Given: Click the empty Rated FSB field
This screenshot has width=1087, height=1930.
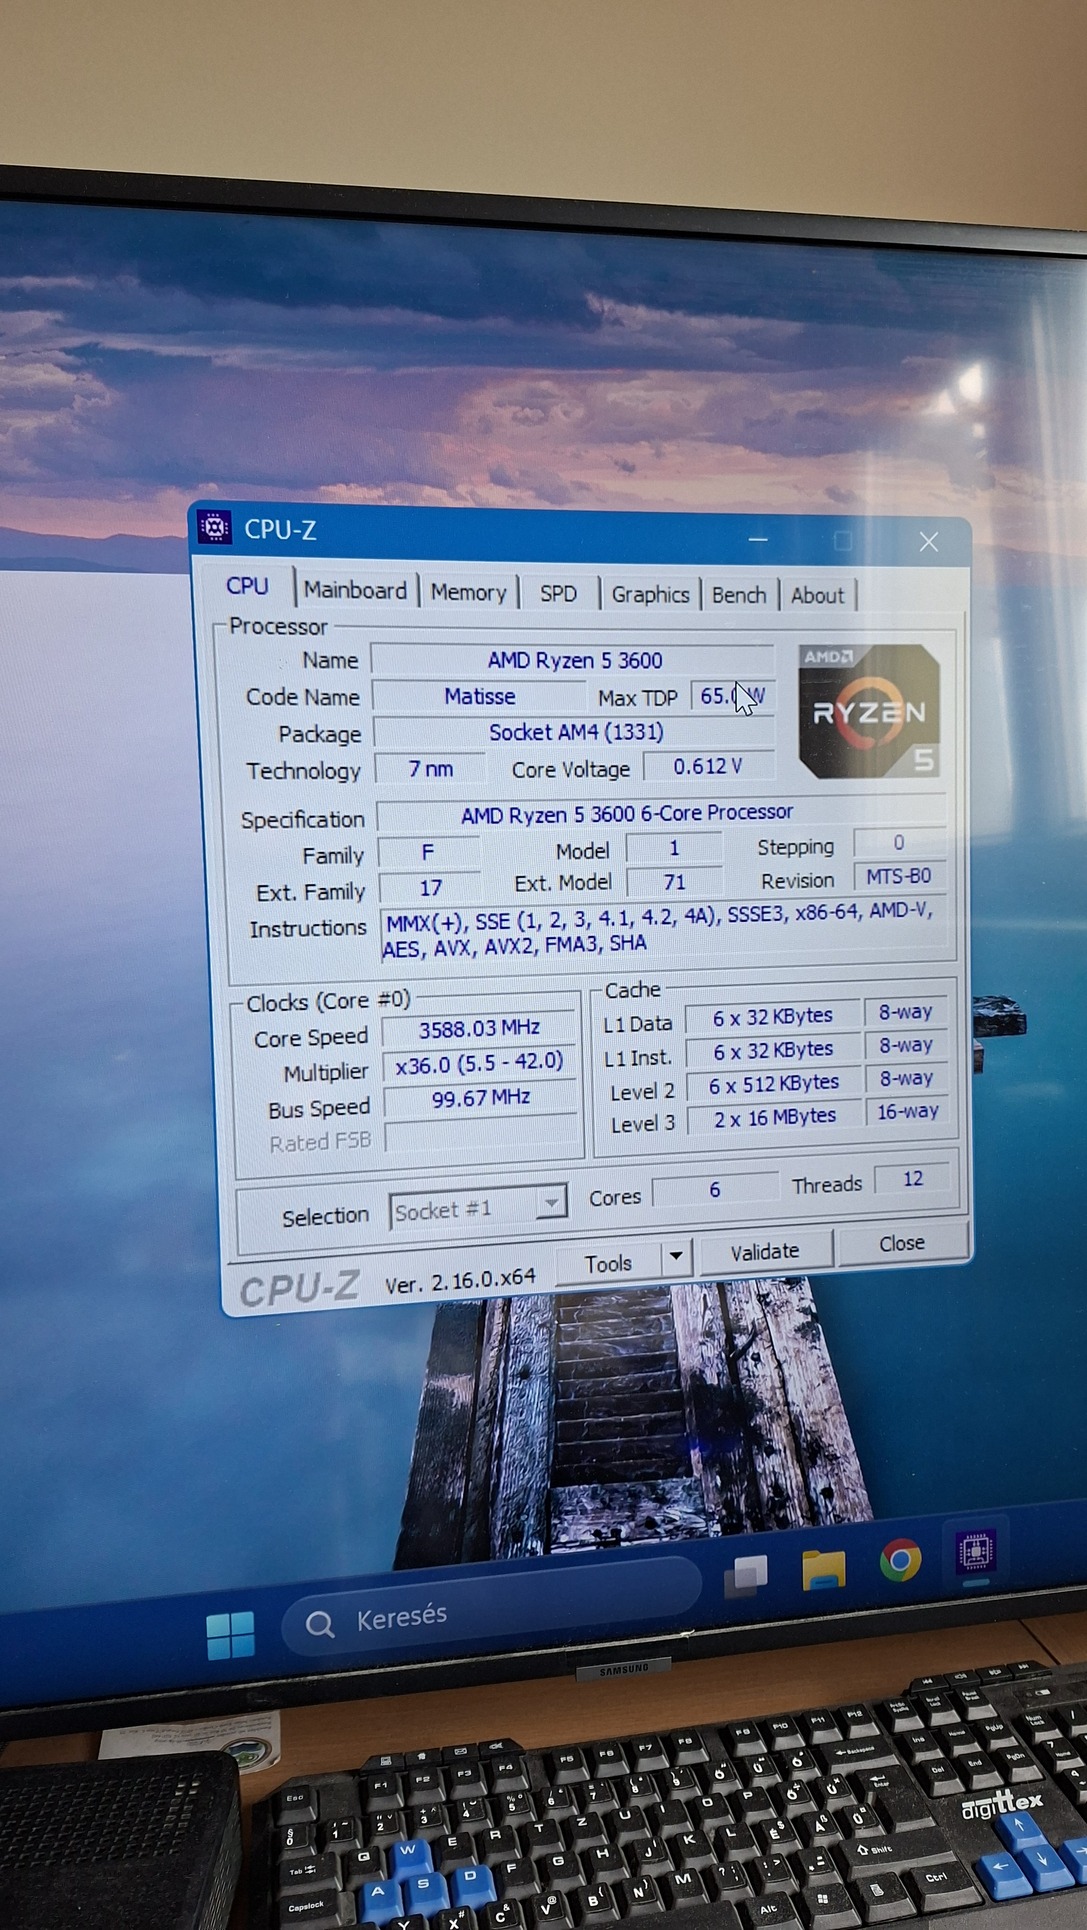Looking at the screenshot, I should [482, 1135].
